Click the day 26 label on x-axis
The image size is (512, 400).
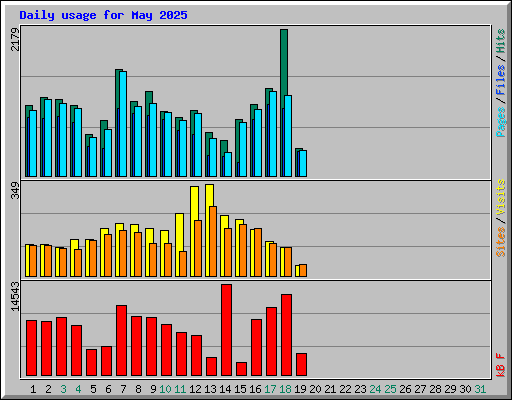(405, 389)
